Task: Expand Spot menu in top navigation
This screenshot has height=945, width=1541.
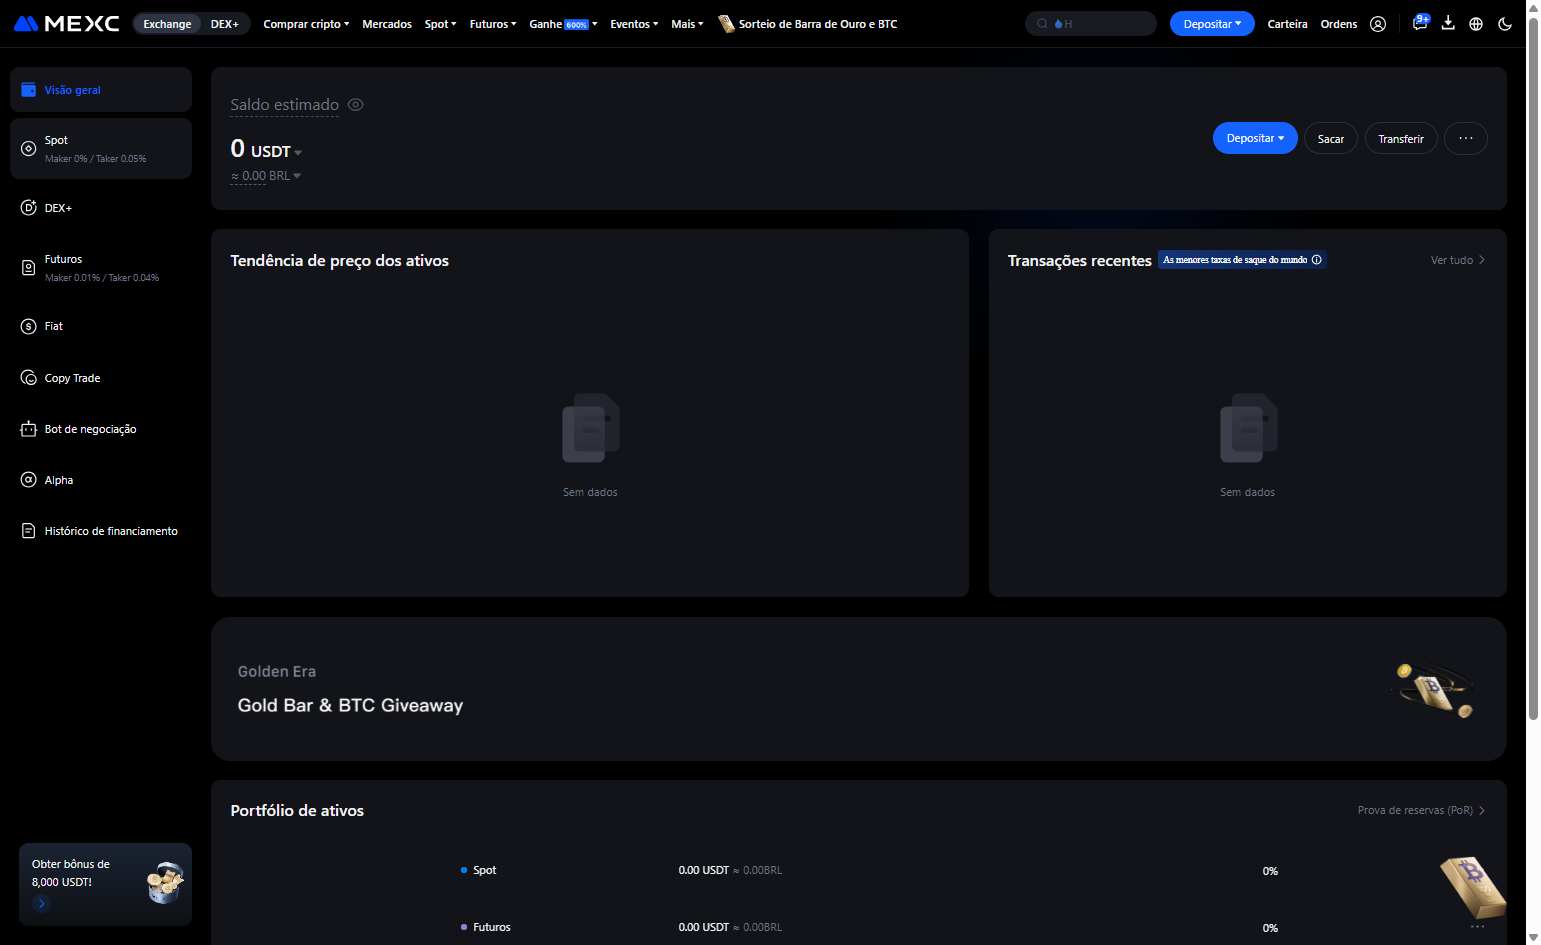Action: [x=440, y=24]
